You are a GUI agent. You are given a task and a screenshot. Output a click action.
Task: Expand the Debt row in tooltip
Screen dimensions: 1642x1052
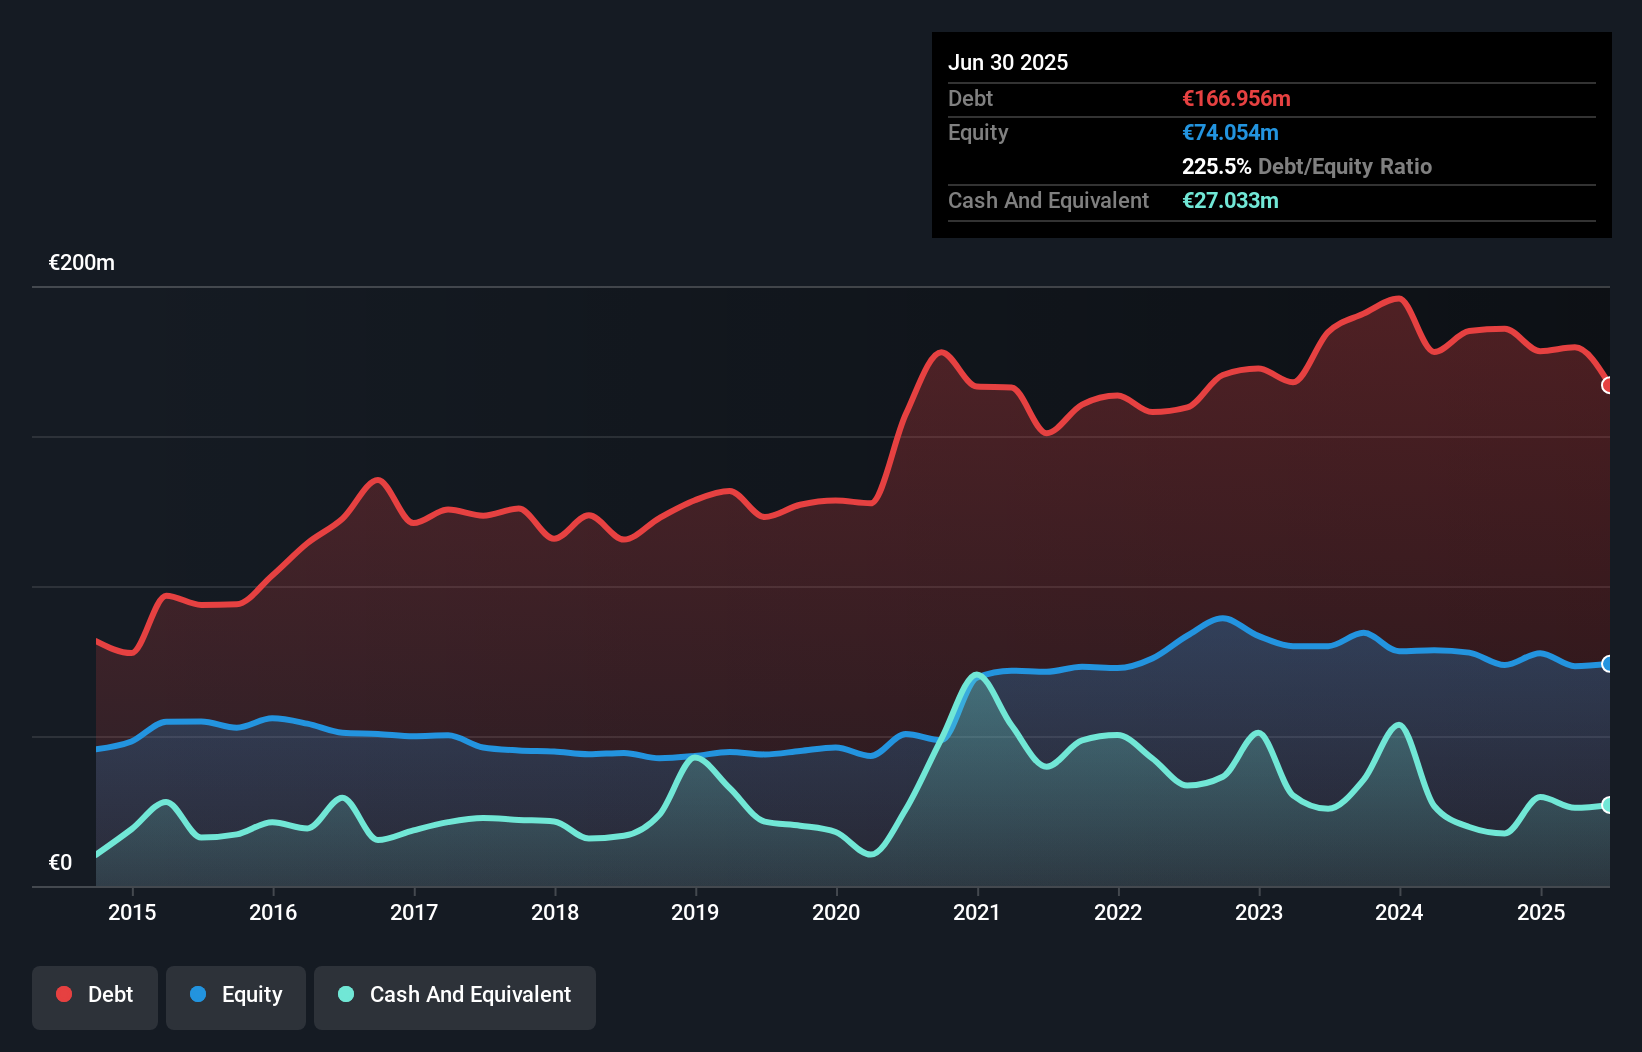pyautogui.click(x=970, y=98)
